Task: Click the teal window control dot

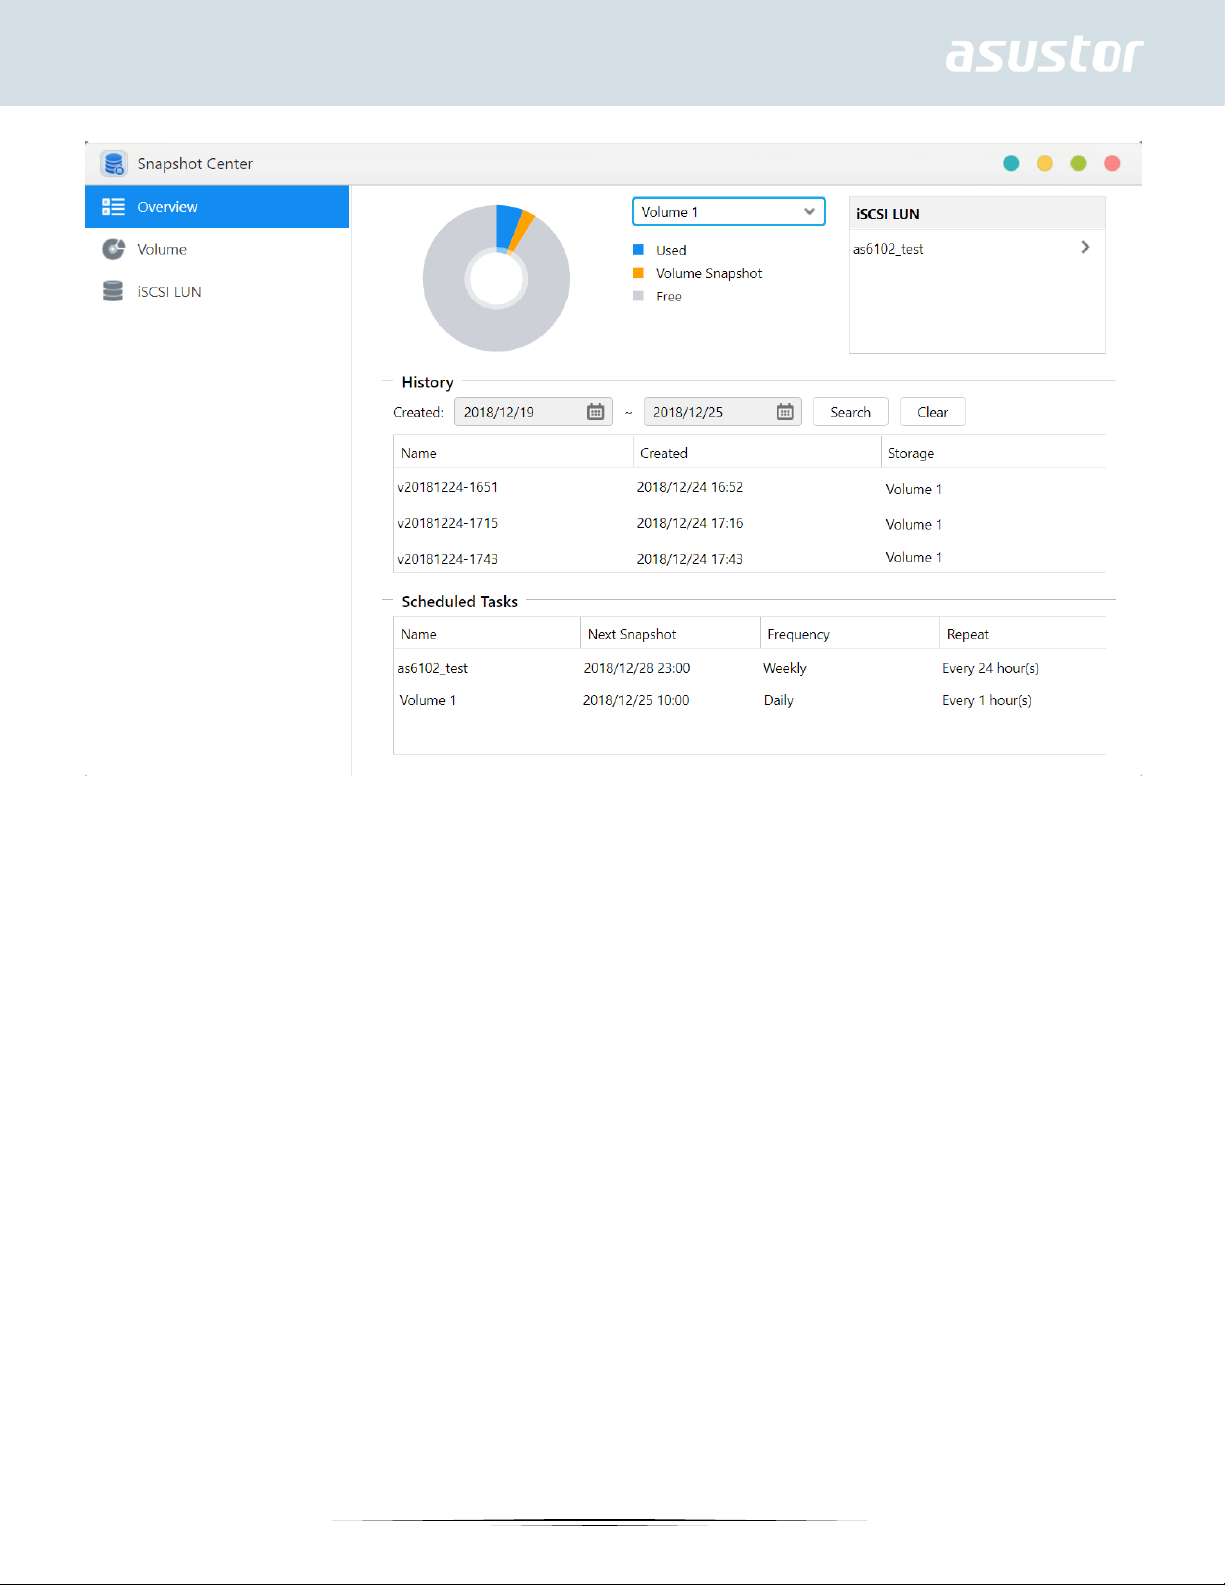Action: click(1011, 163)
